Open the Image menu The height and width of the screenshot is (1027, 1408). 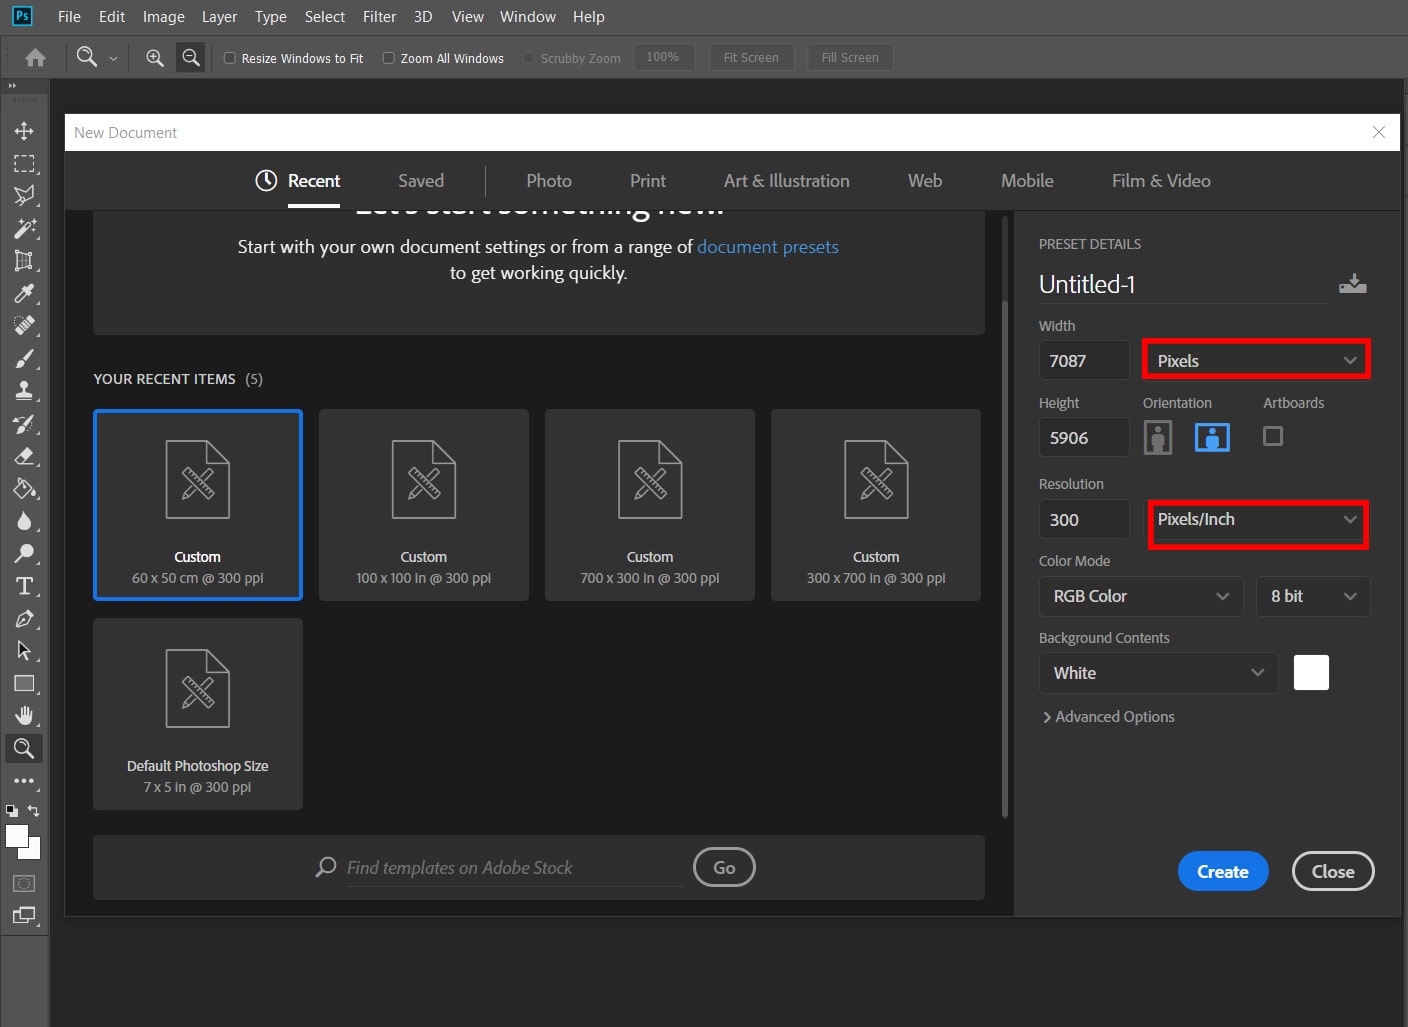pos(164,17)
